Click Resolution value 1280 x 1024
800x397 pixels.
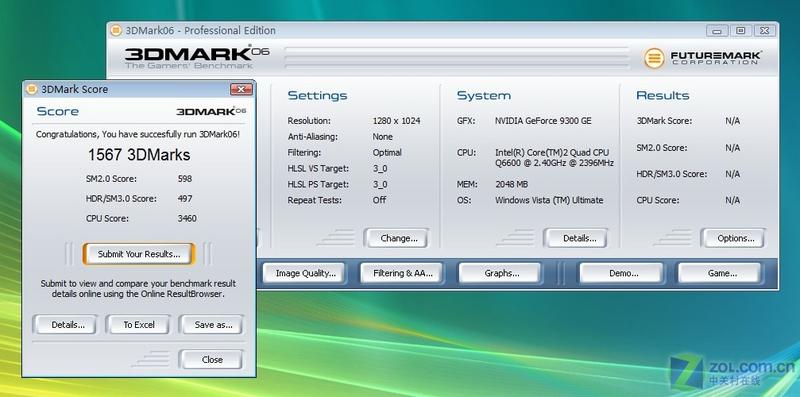tap(396, 121)
